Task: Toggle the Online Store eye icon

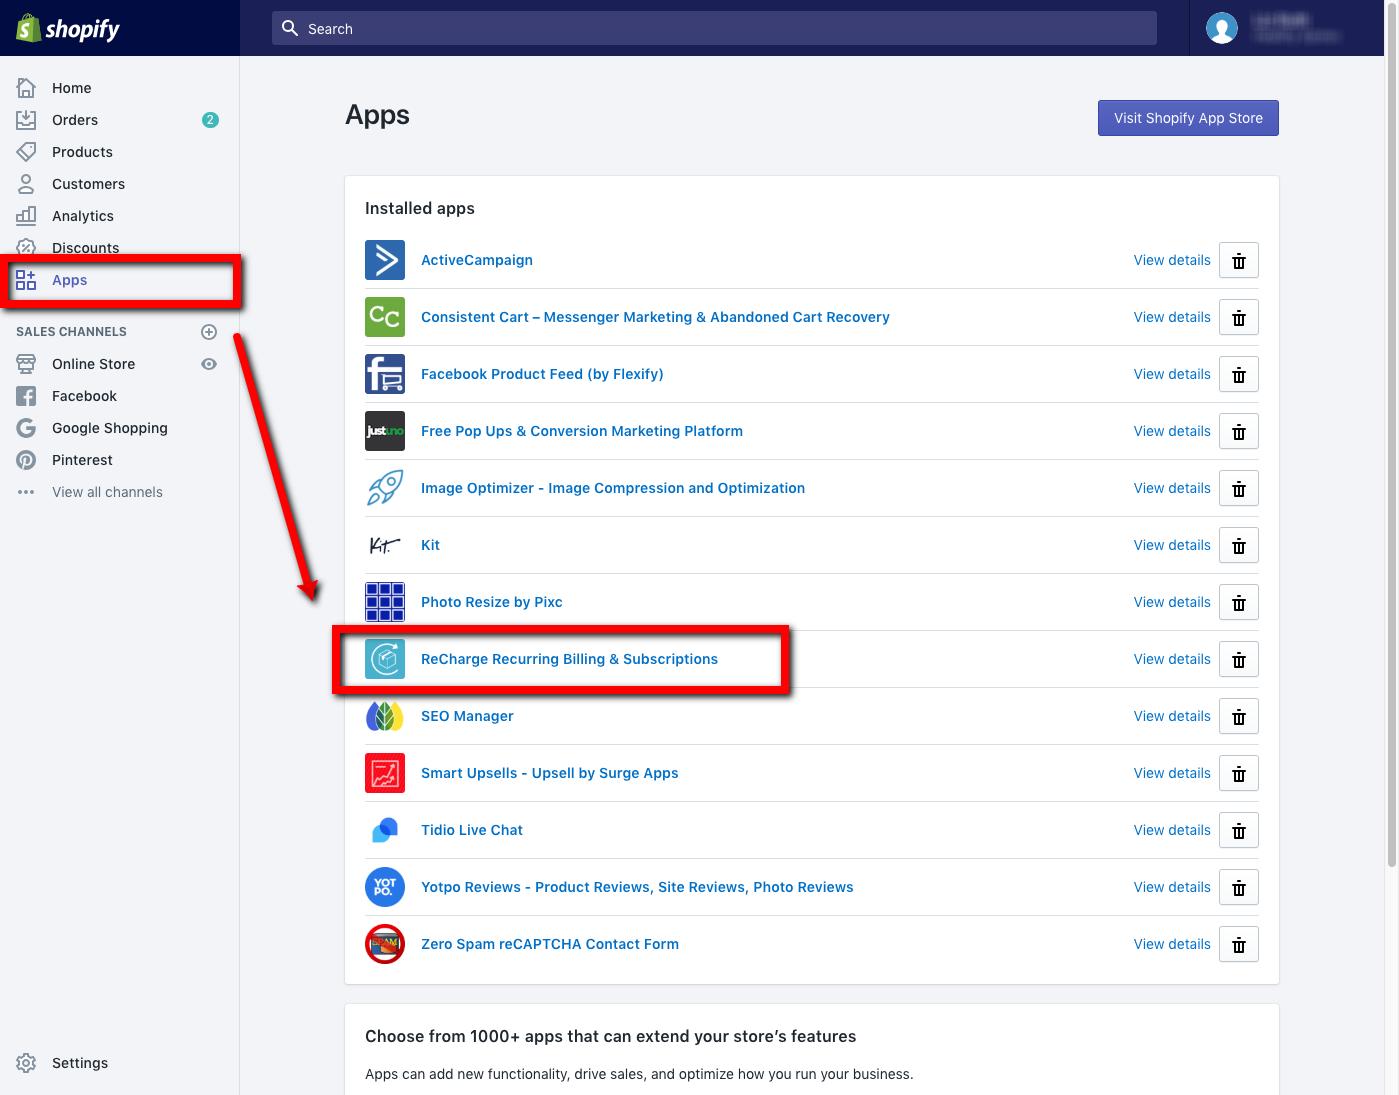Action: tap(209, 364)
